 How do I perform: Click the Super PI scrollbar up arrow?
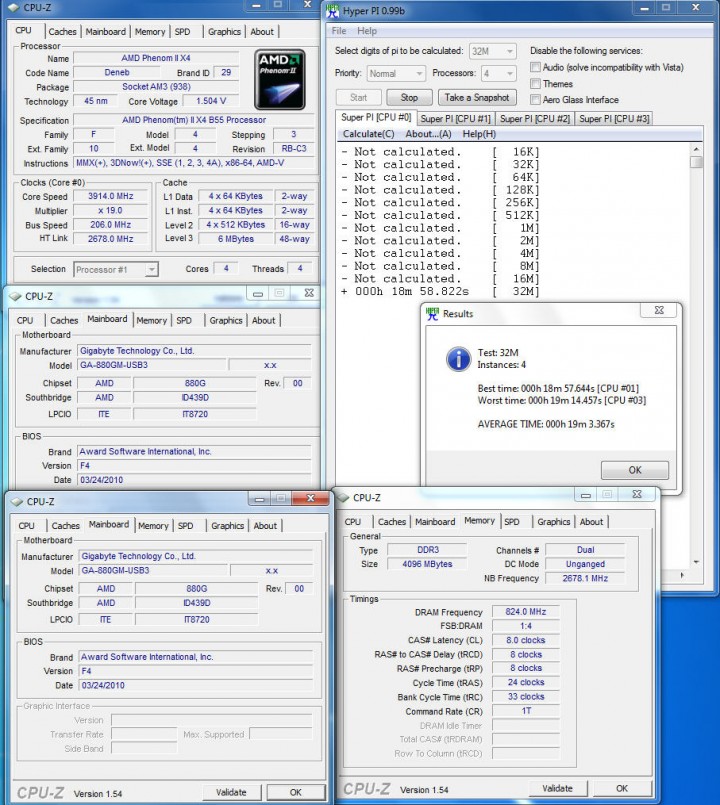pyautogui.click(x=696, y=149)
